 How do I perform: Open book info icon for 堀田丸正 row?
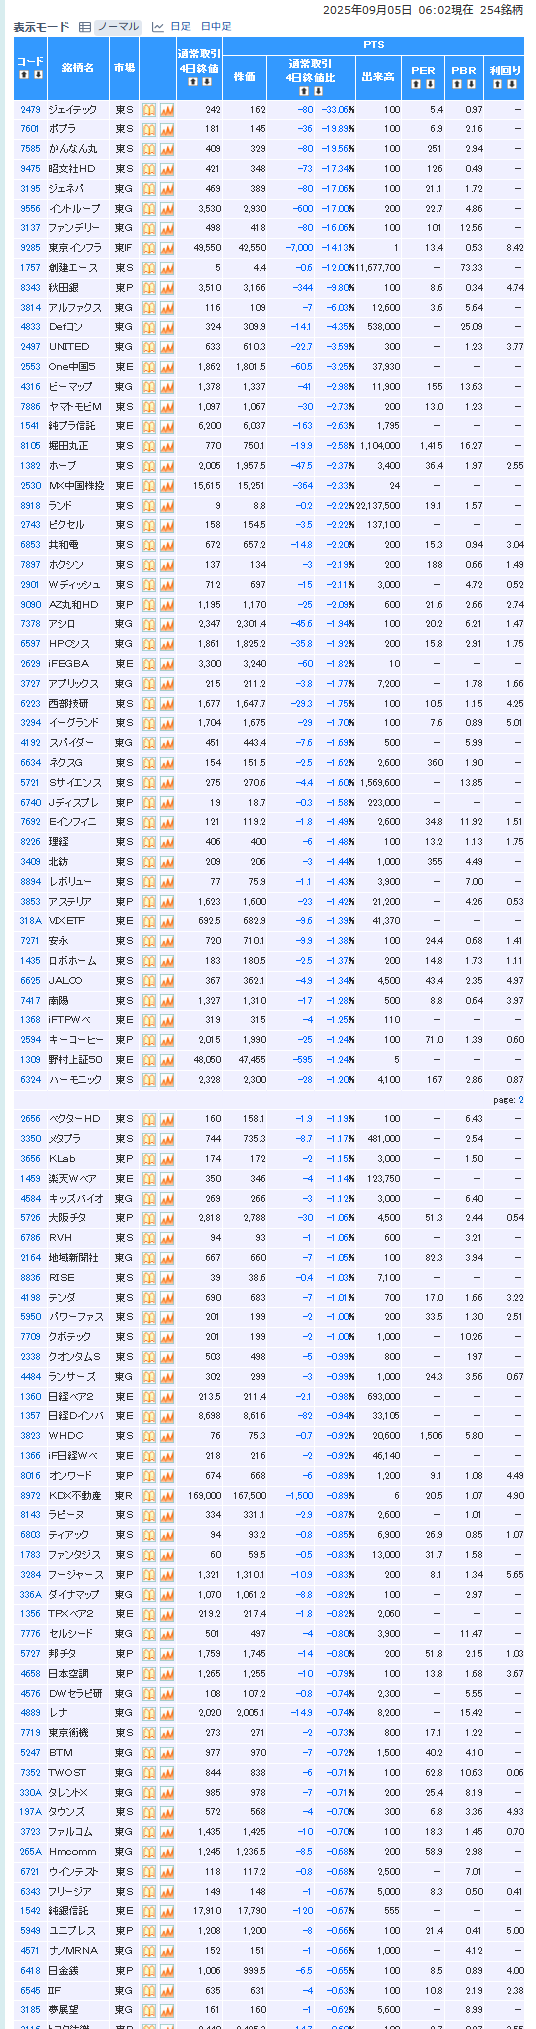[x=148, y=446]
